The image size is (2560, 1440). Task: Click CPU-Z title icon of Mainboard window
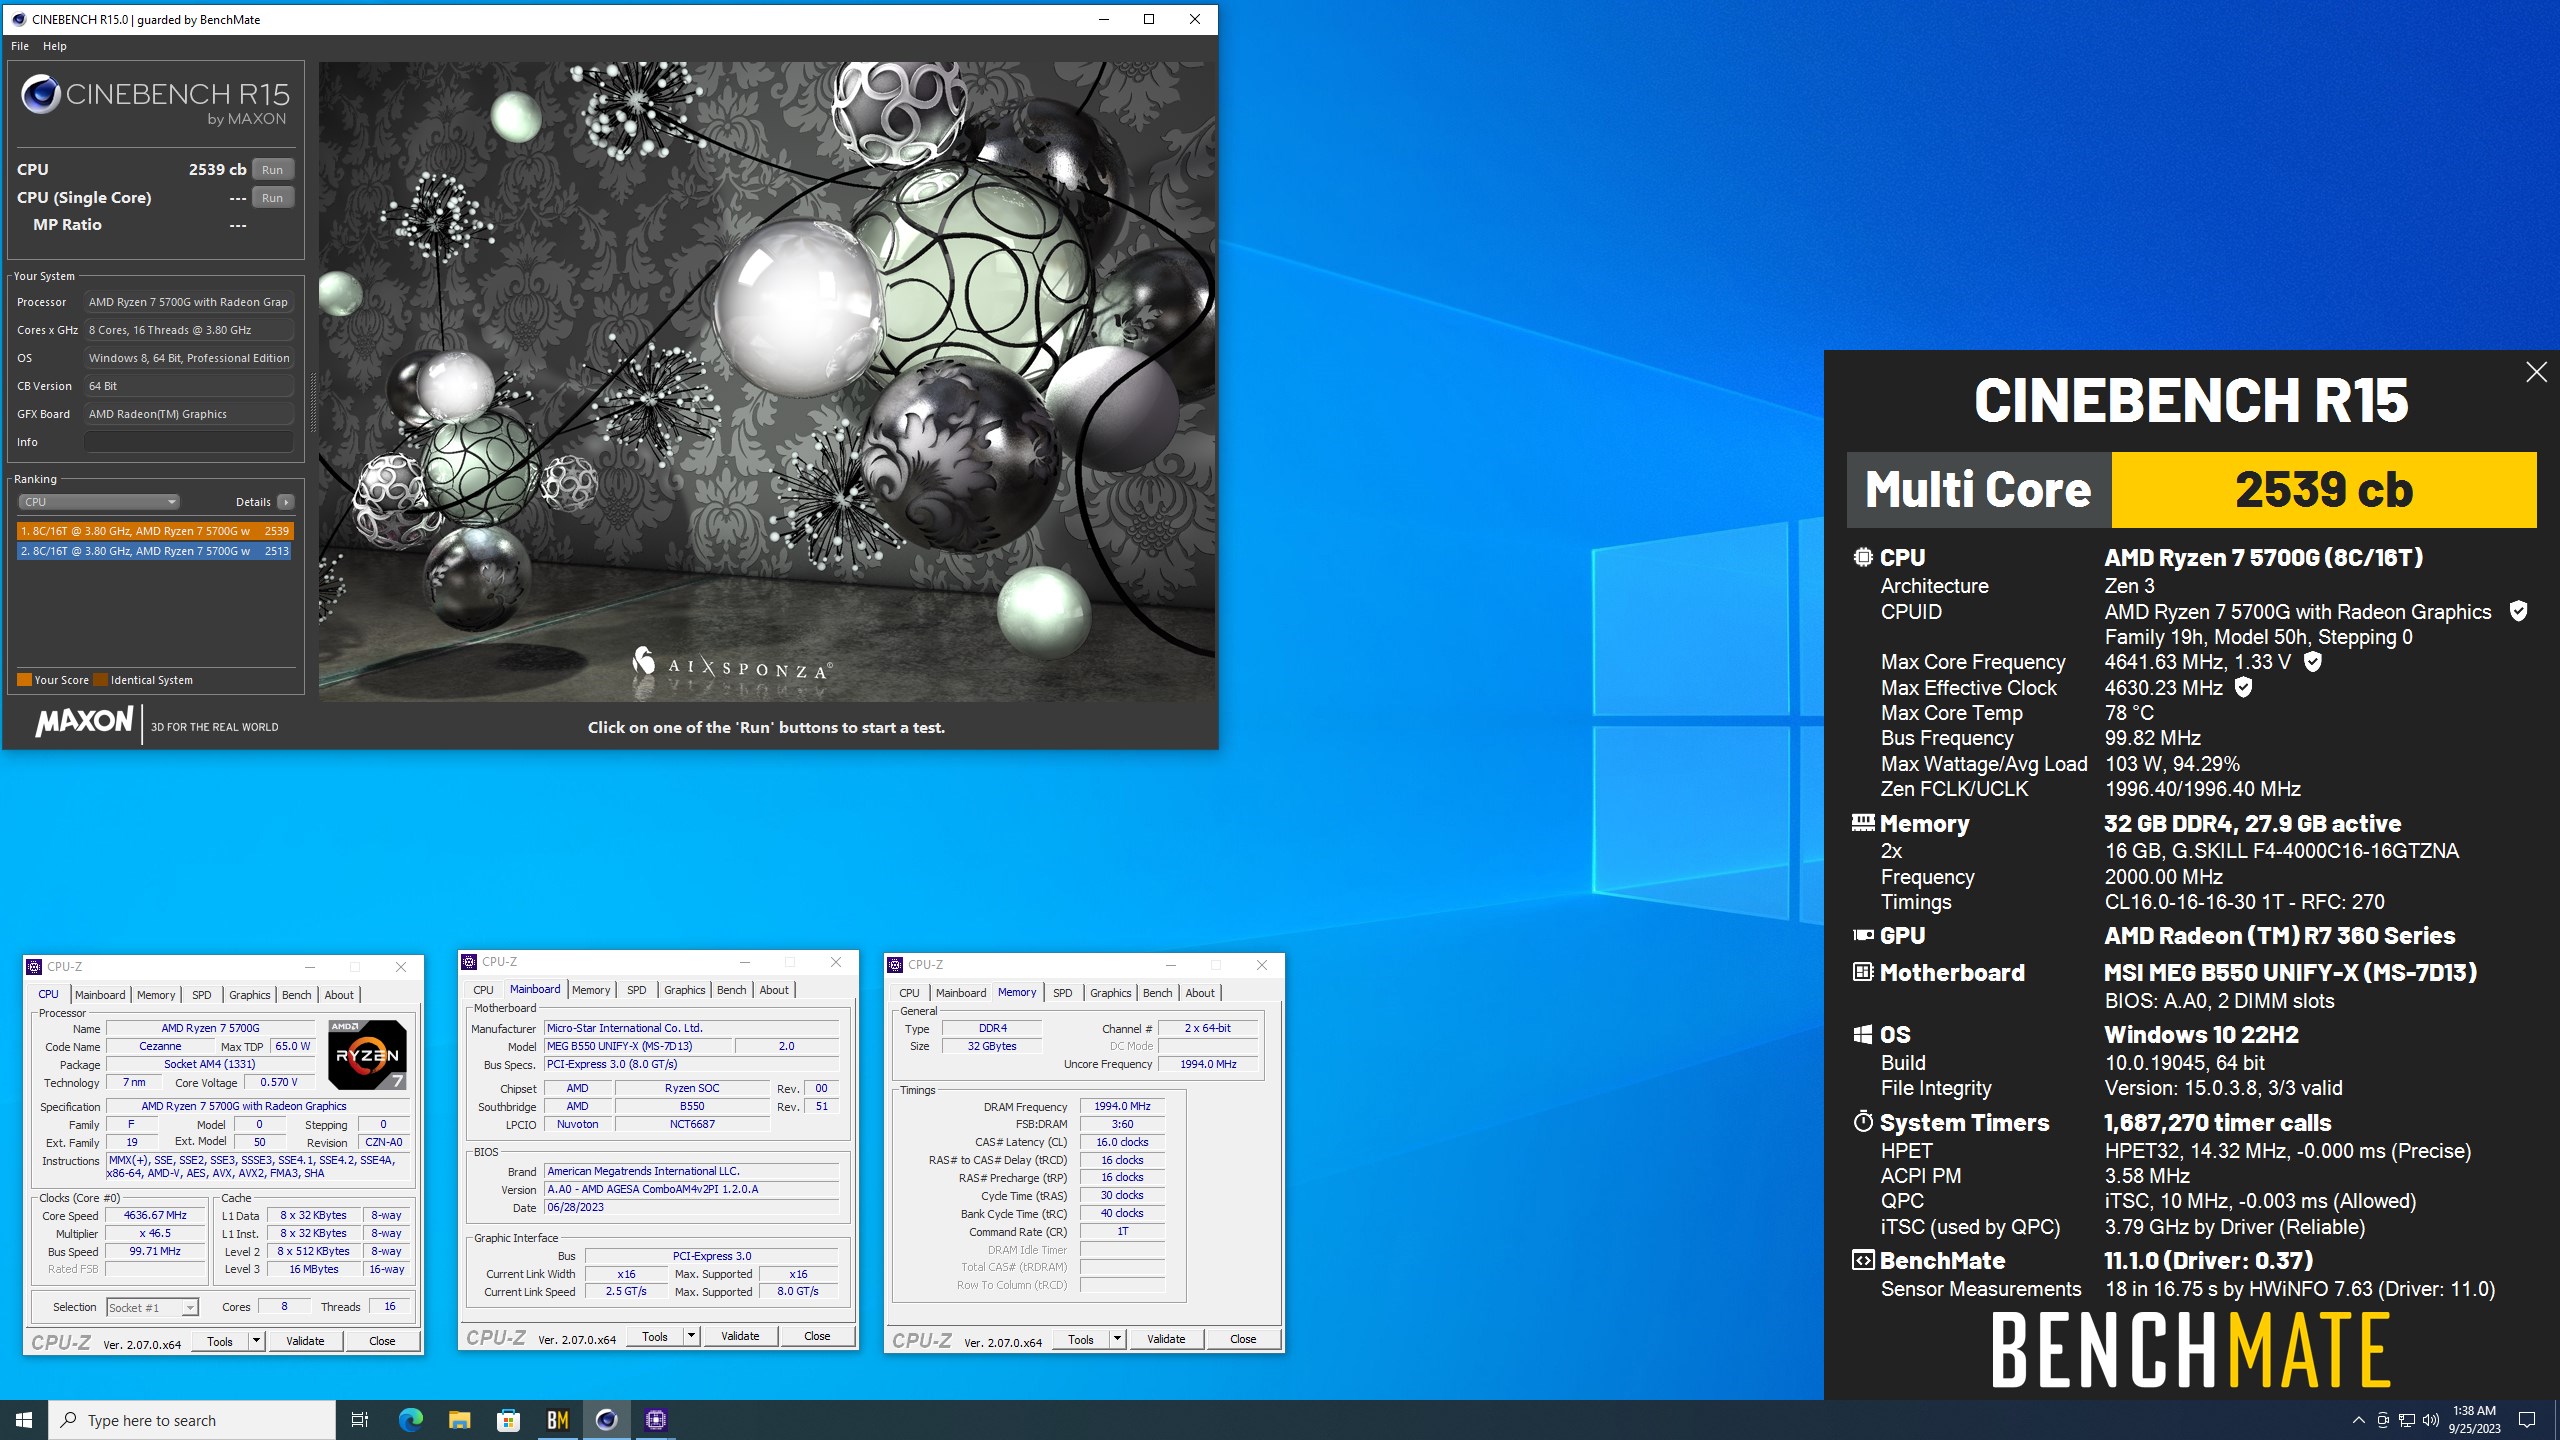click(x=469, y=962)
